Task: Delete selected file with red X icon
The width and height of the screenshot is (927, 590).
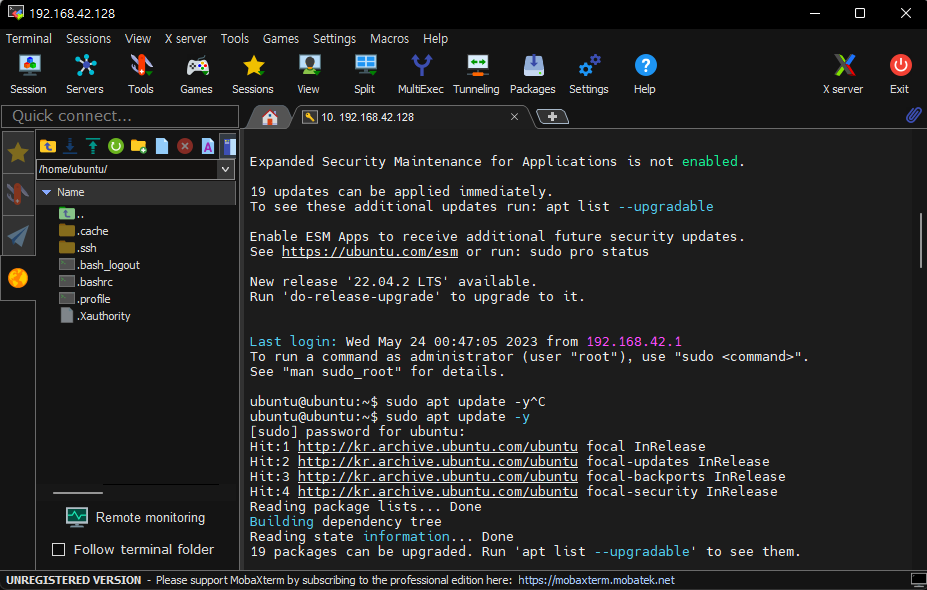Action: click(x=185, y=145)
